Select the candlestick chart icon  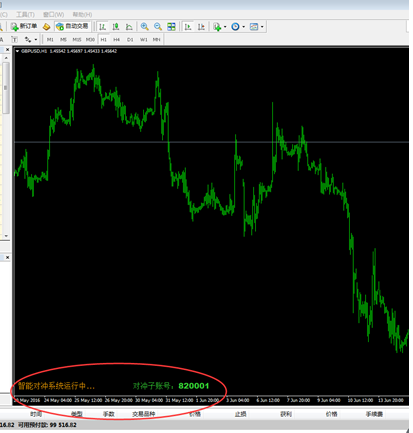116,27
